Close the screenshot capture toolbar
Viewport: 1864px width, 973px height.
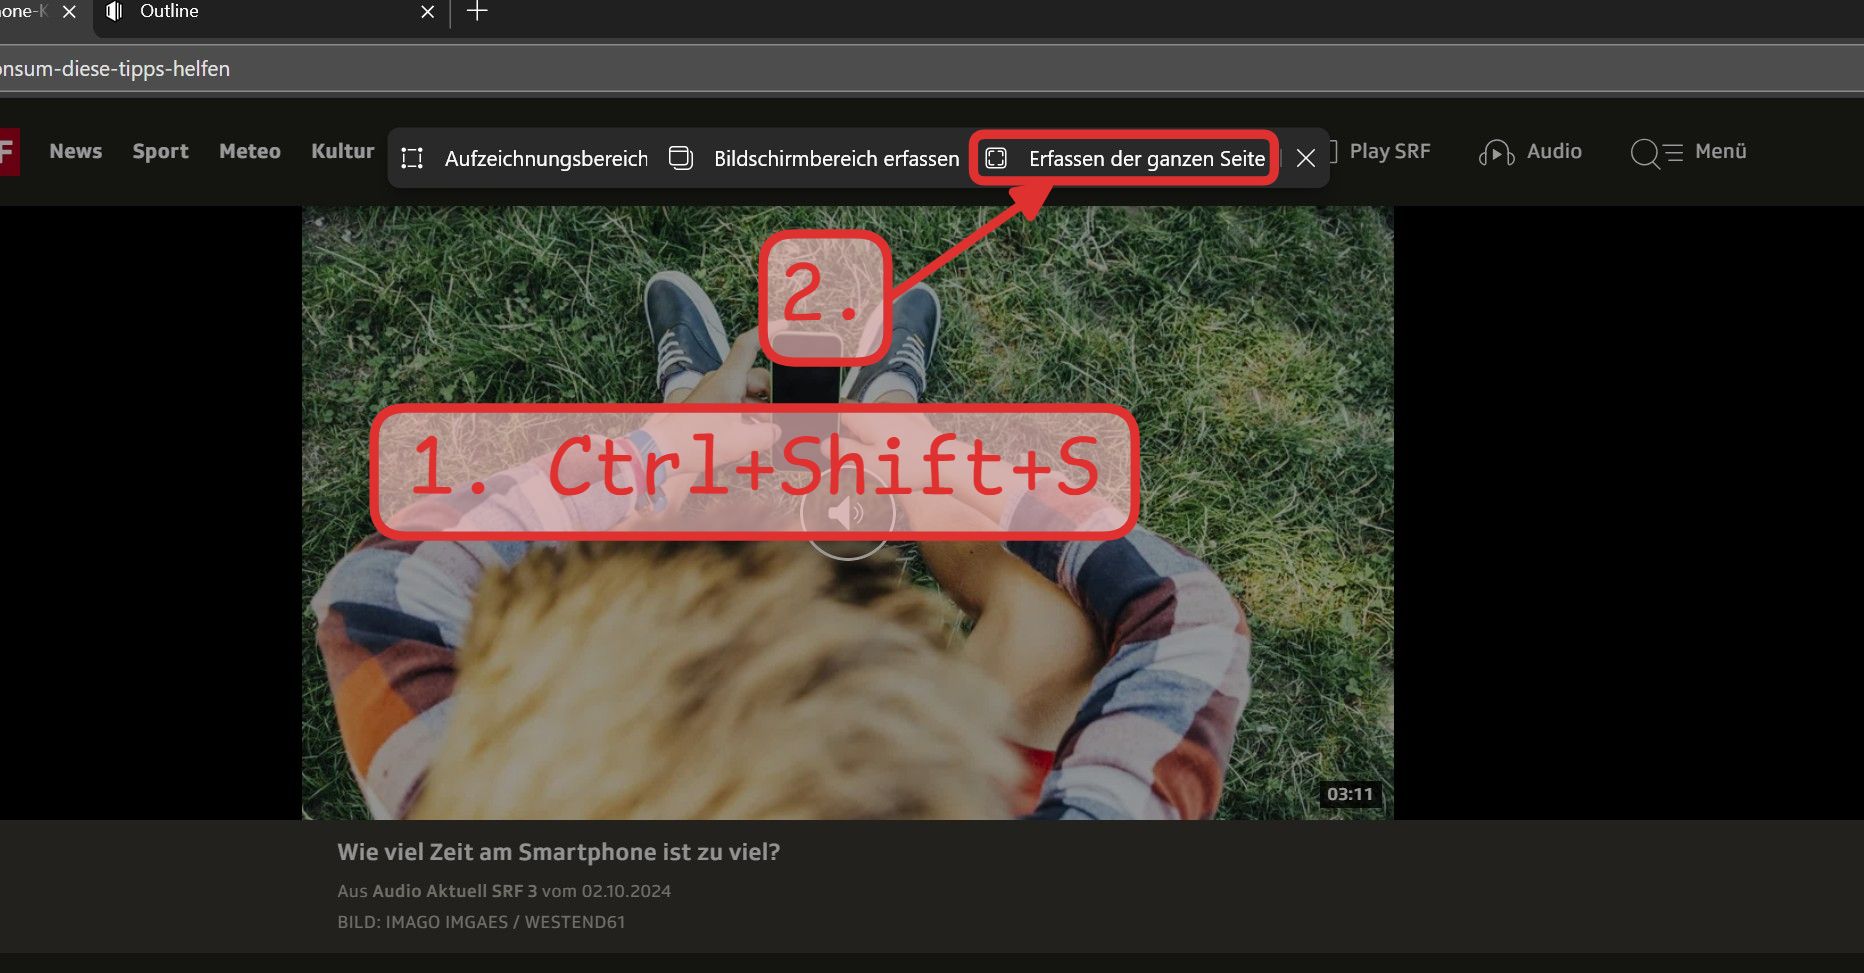tap(1305, 158)
